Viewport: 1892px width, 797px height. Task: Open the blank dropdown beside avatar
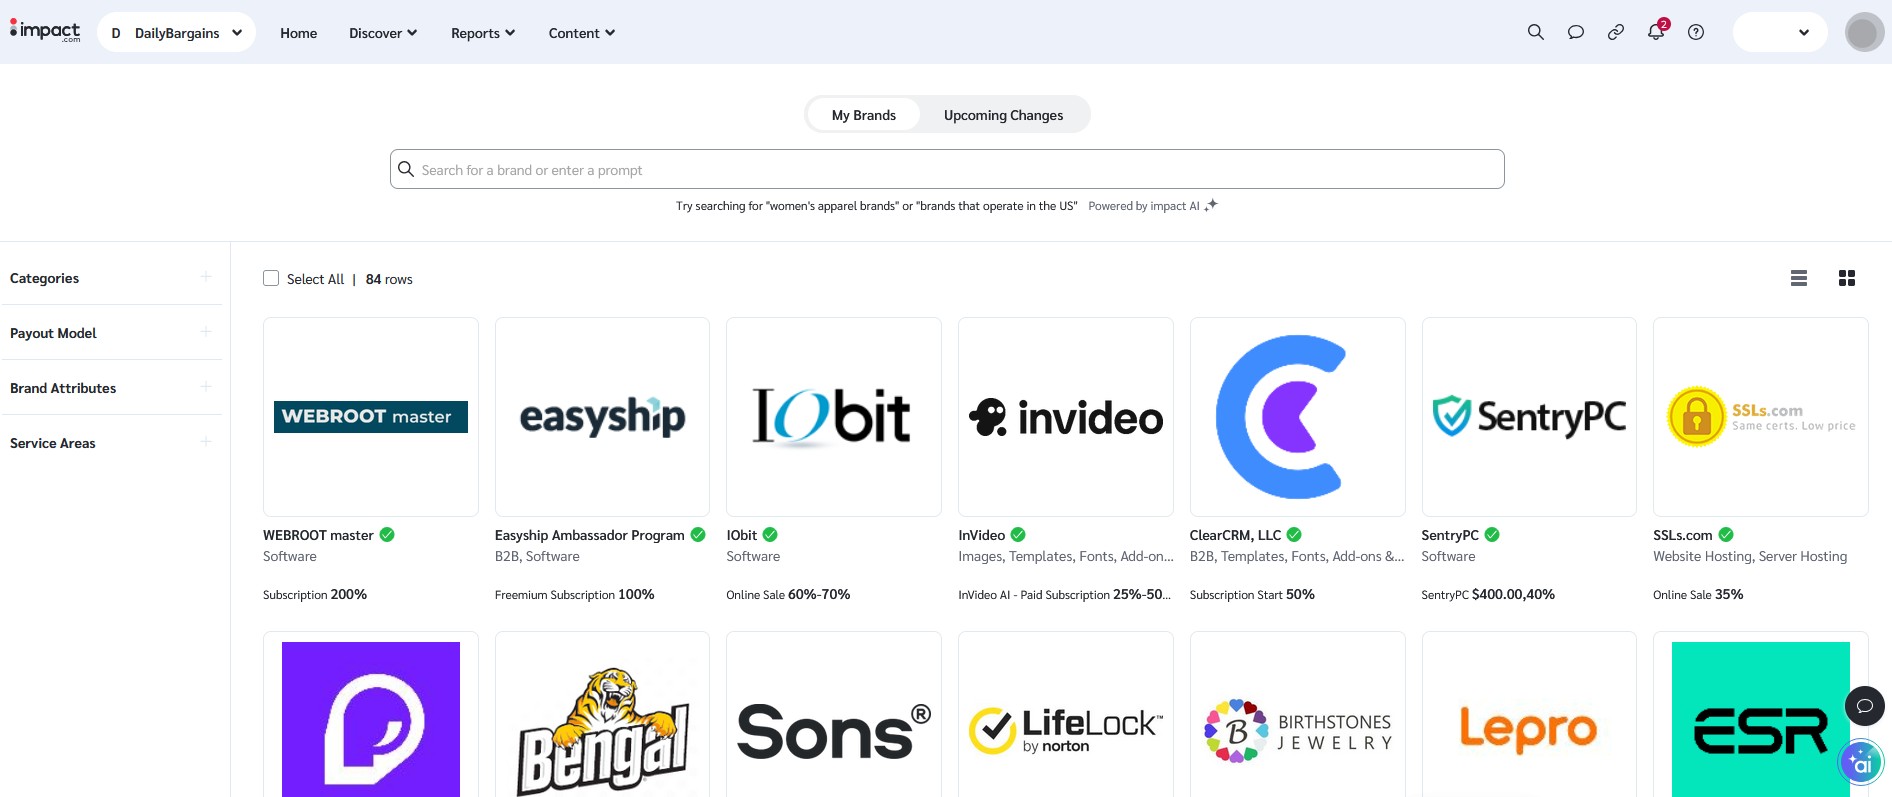[x=1780, y=32]
